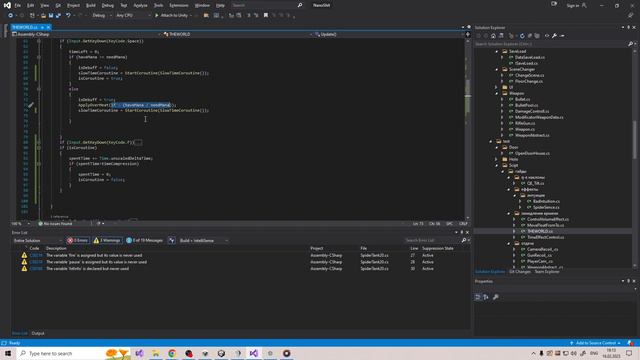640x360 pixels.
Task: Select OpenDoorHouse.cs file
Action: [x=532, y=153]
